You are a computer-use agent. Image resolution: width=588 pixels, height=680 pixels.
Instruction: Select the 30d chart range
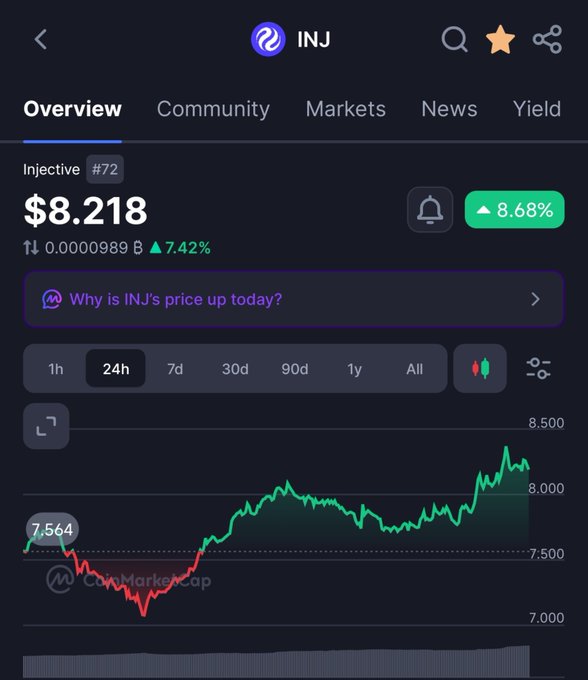(235, 369)
